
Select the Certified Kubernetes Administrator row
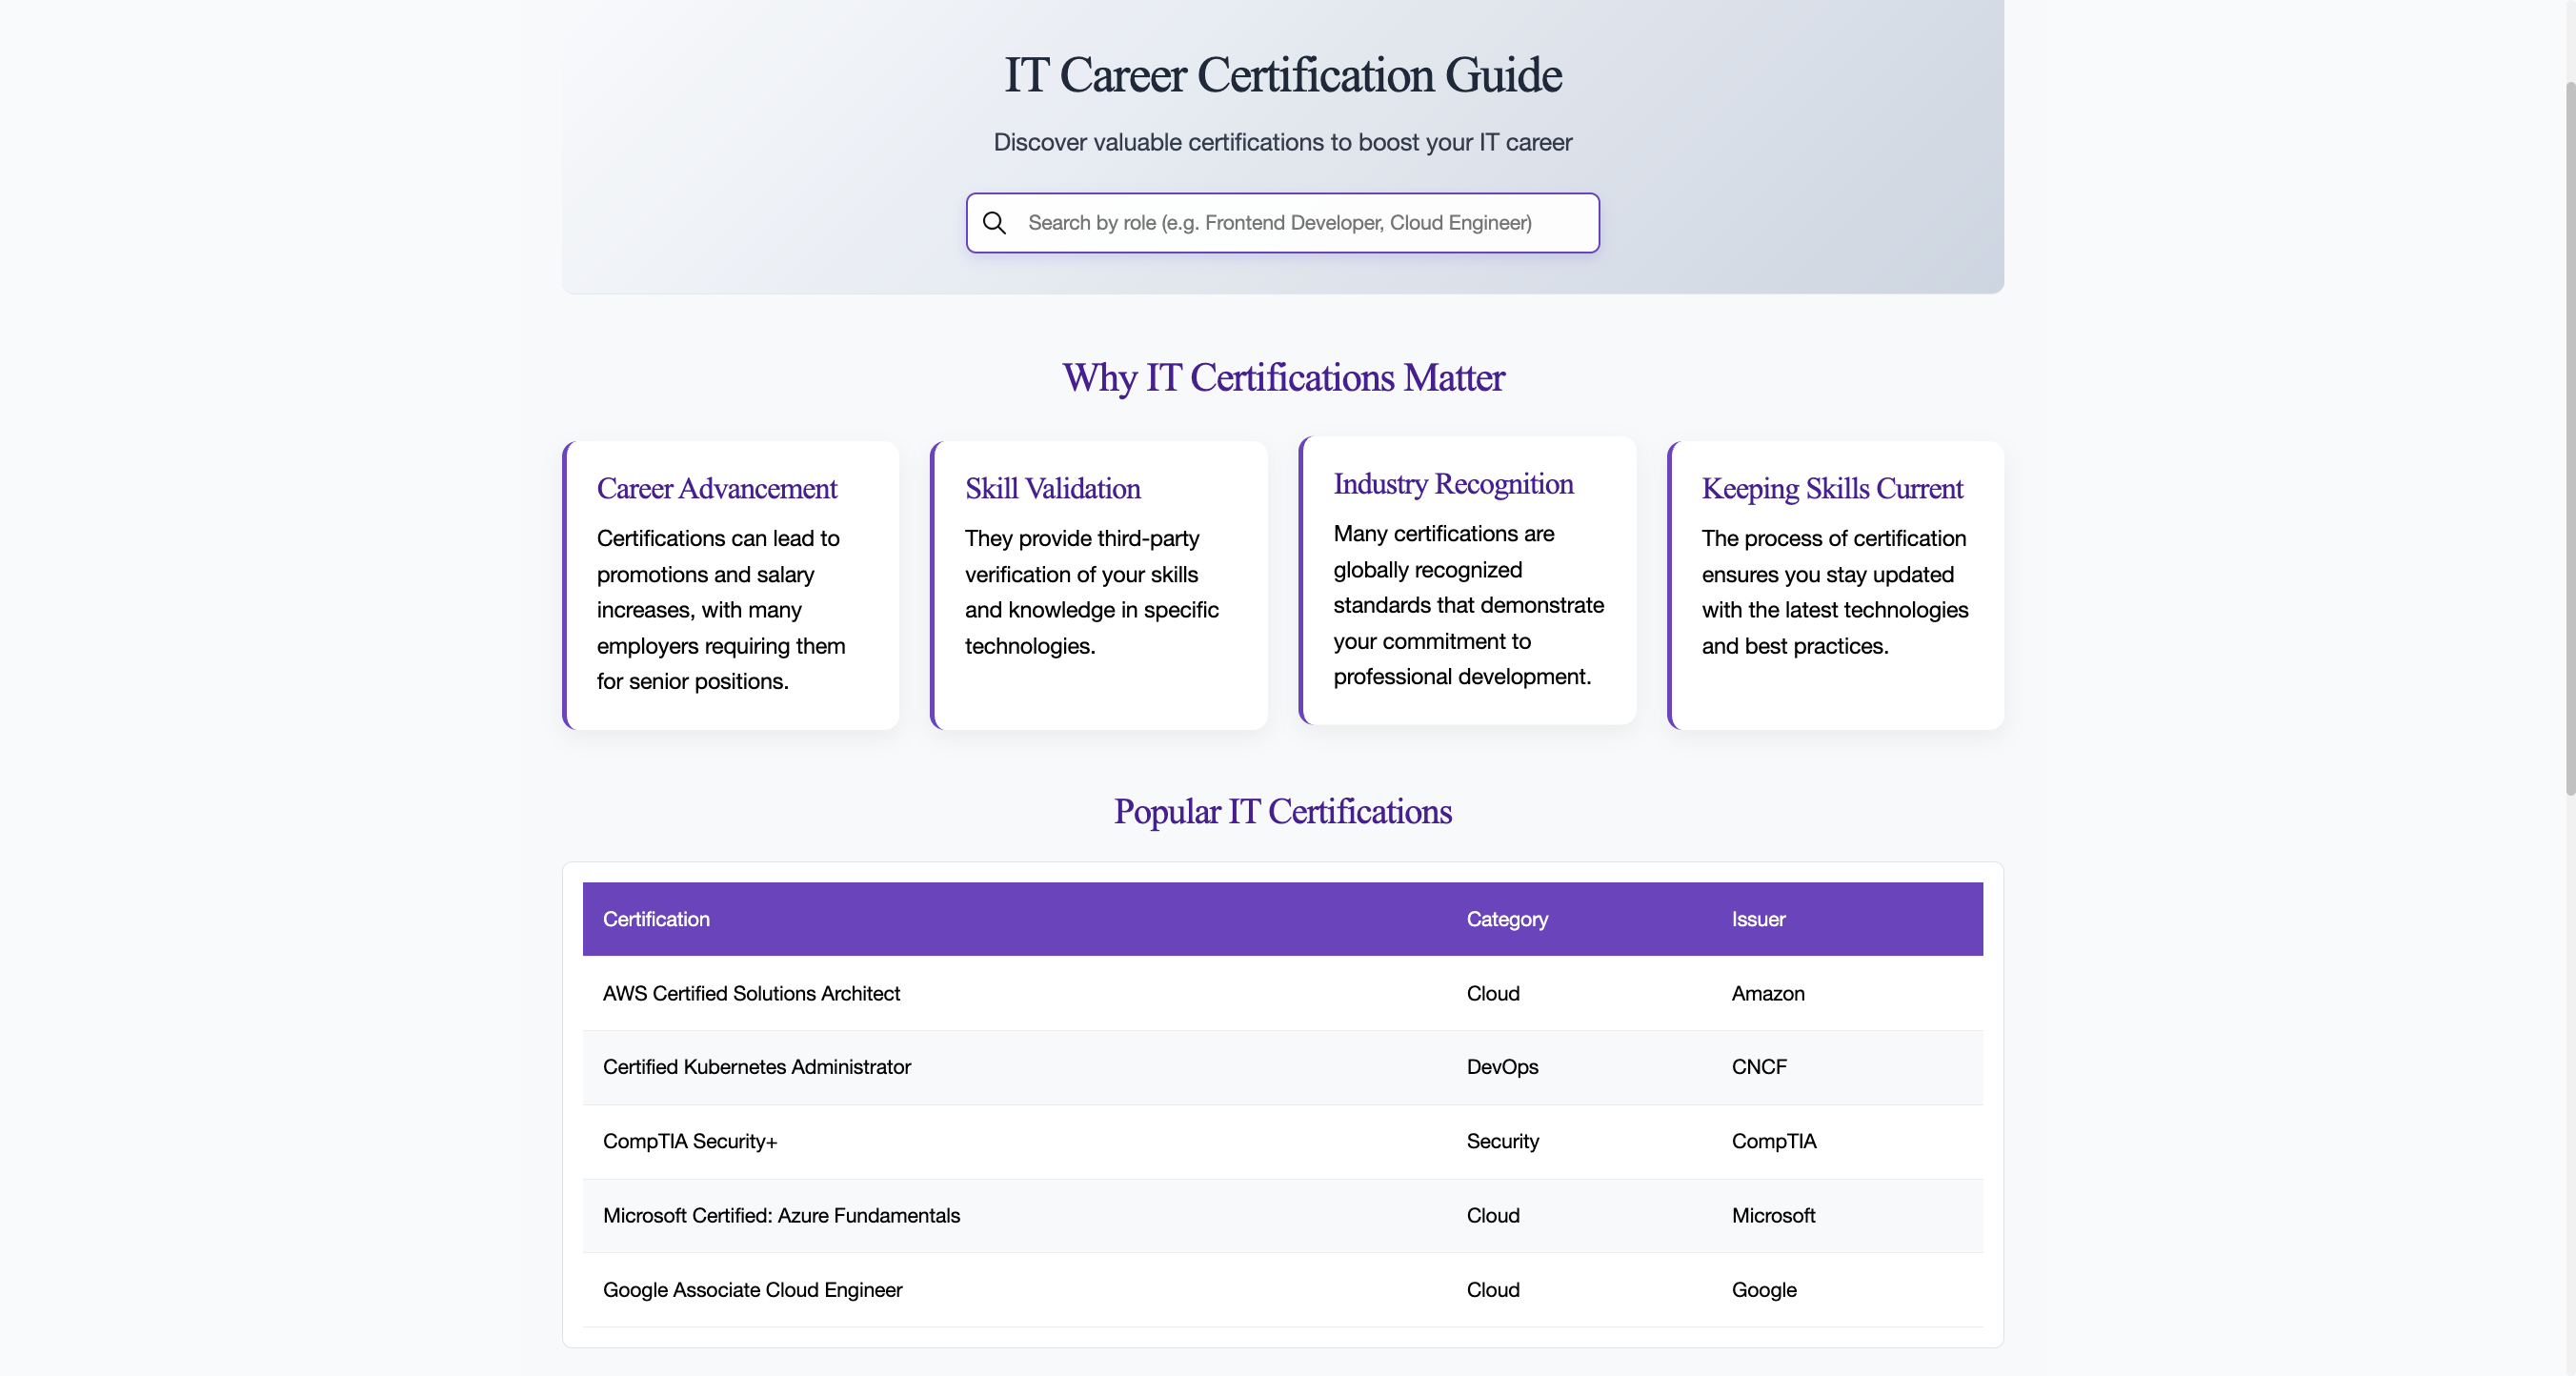(x=756, y=1066)
